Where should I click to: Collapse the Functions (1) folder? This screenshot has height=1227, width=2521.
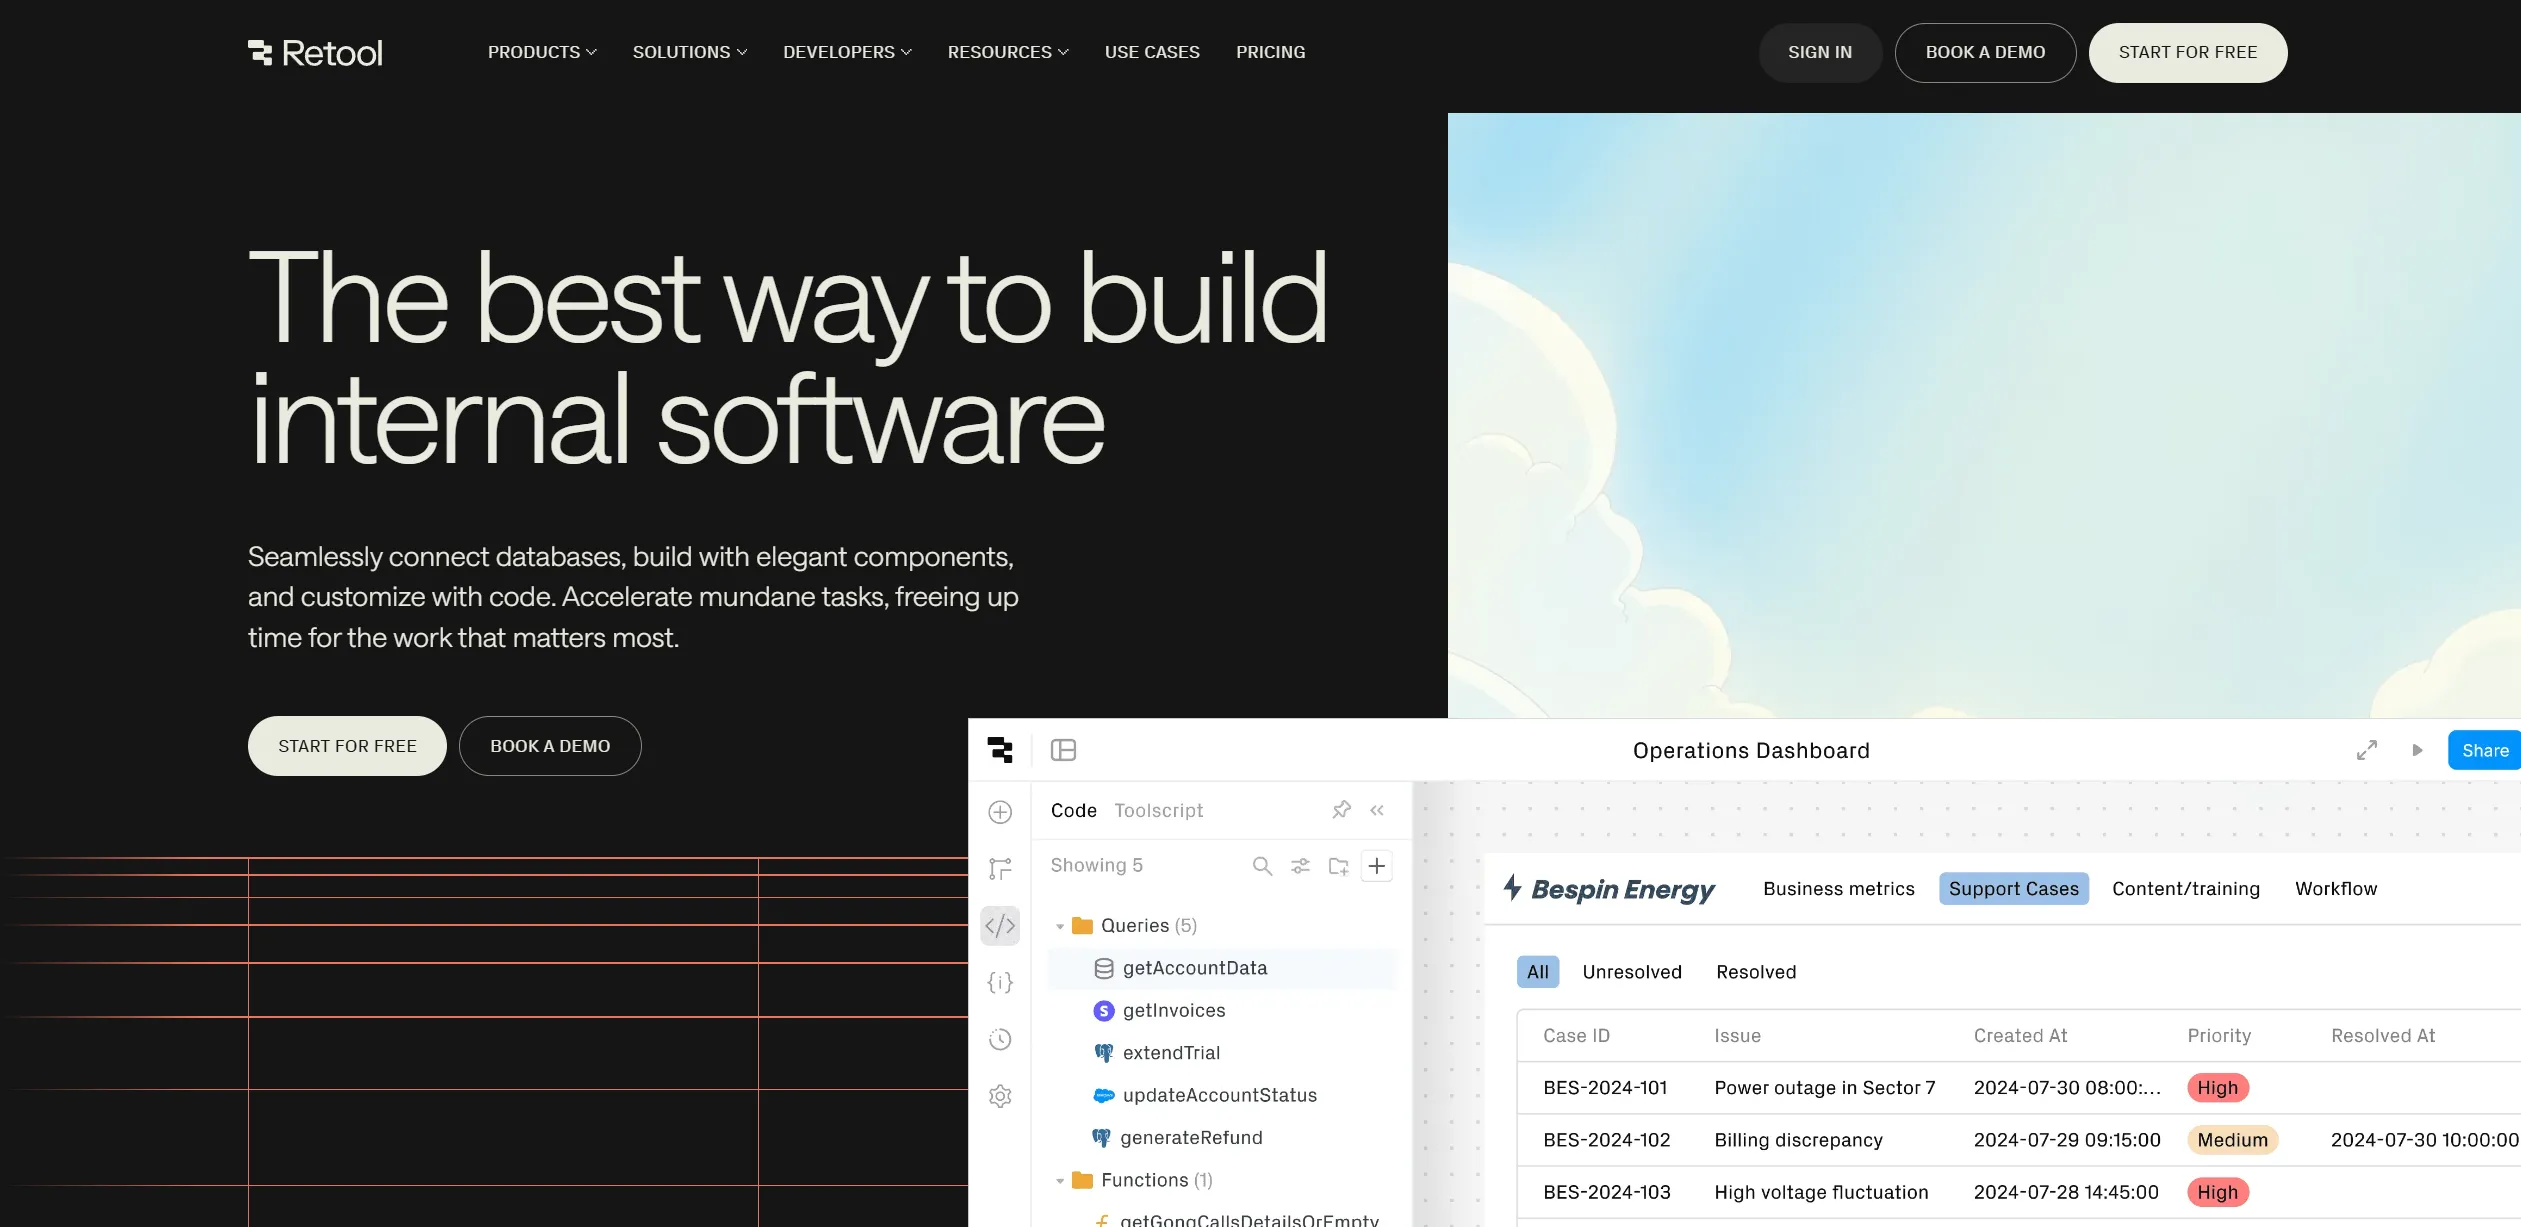coord(1060,1180)
